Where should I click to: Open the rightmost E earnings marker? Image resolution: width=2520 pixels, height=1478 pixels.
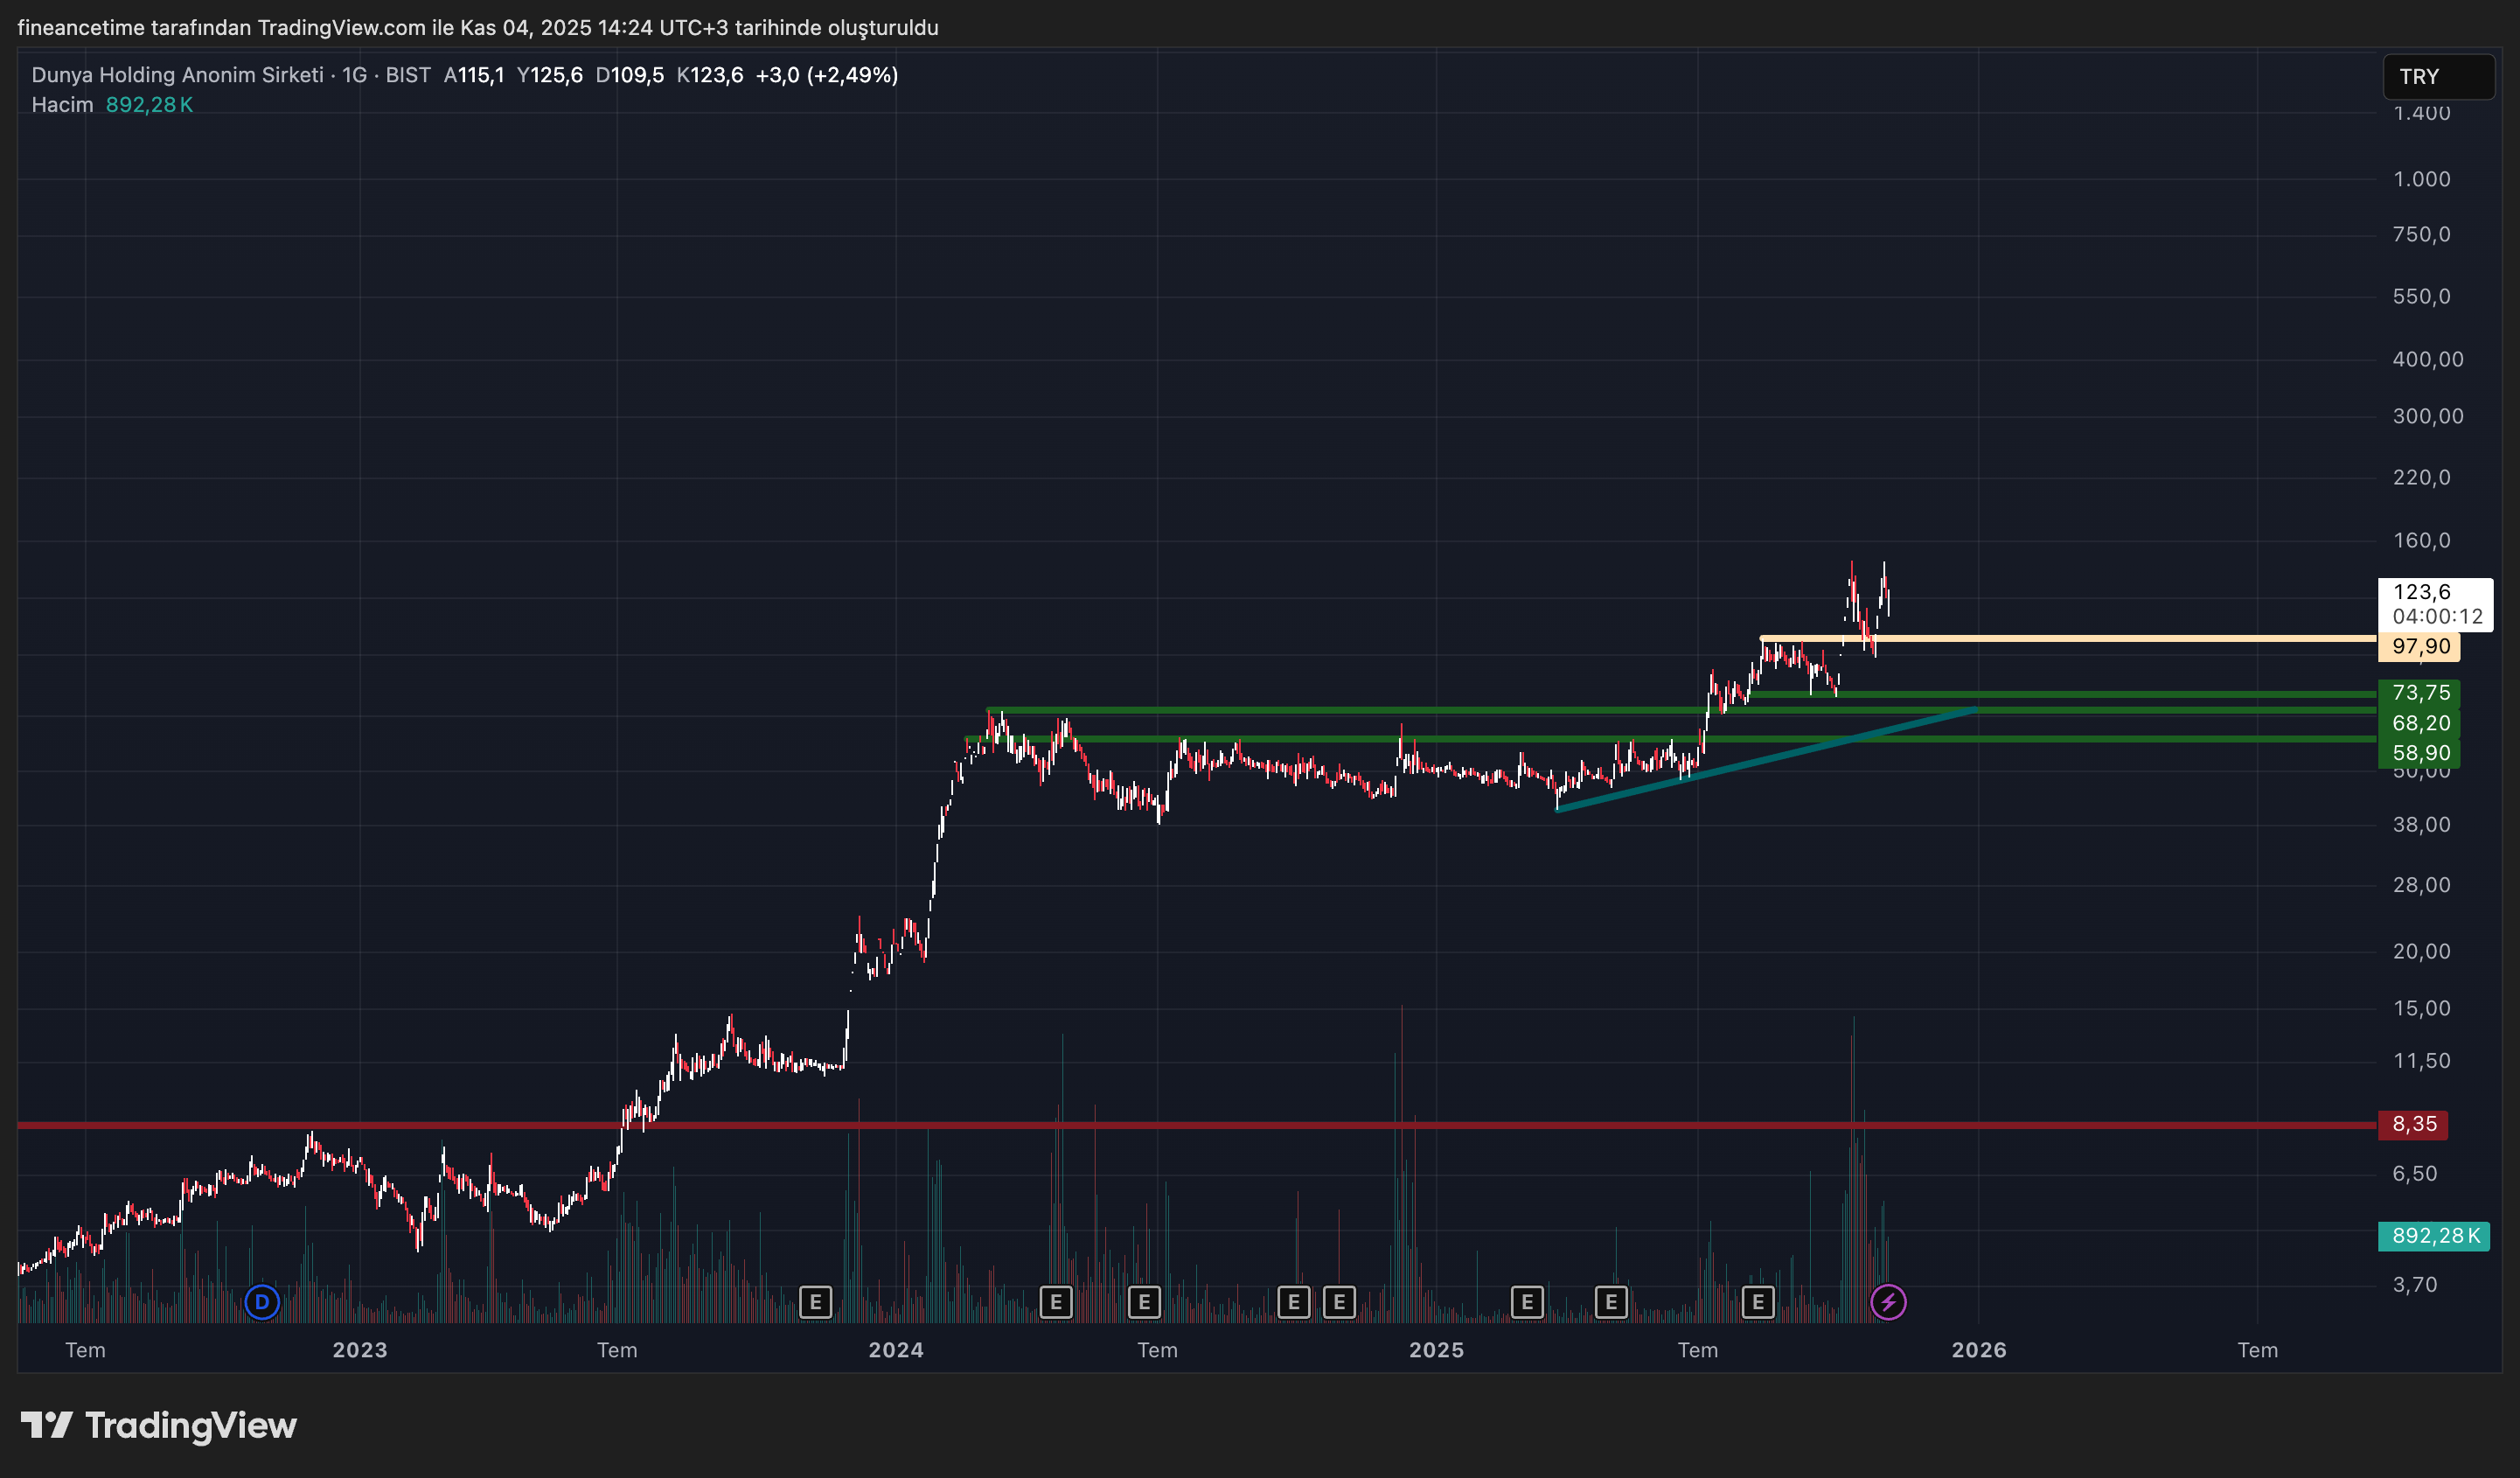pyautogui.click(x=1757, y=1302)
